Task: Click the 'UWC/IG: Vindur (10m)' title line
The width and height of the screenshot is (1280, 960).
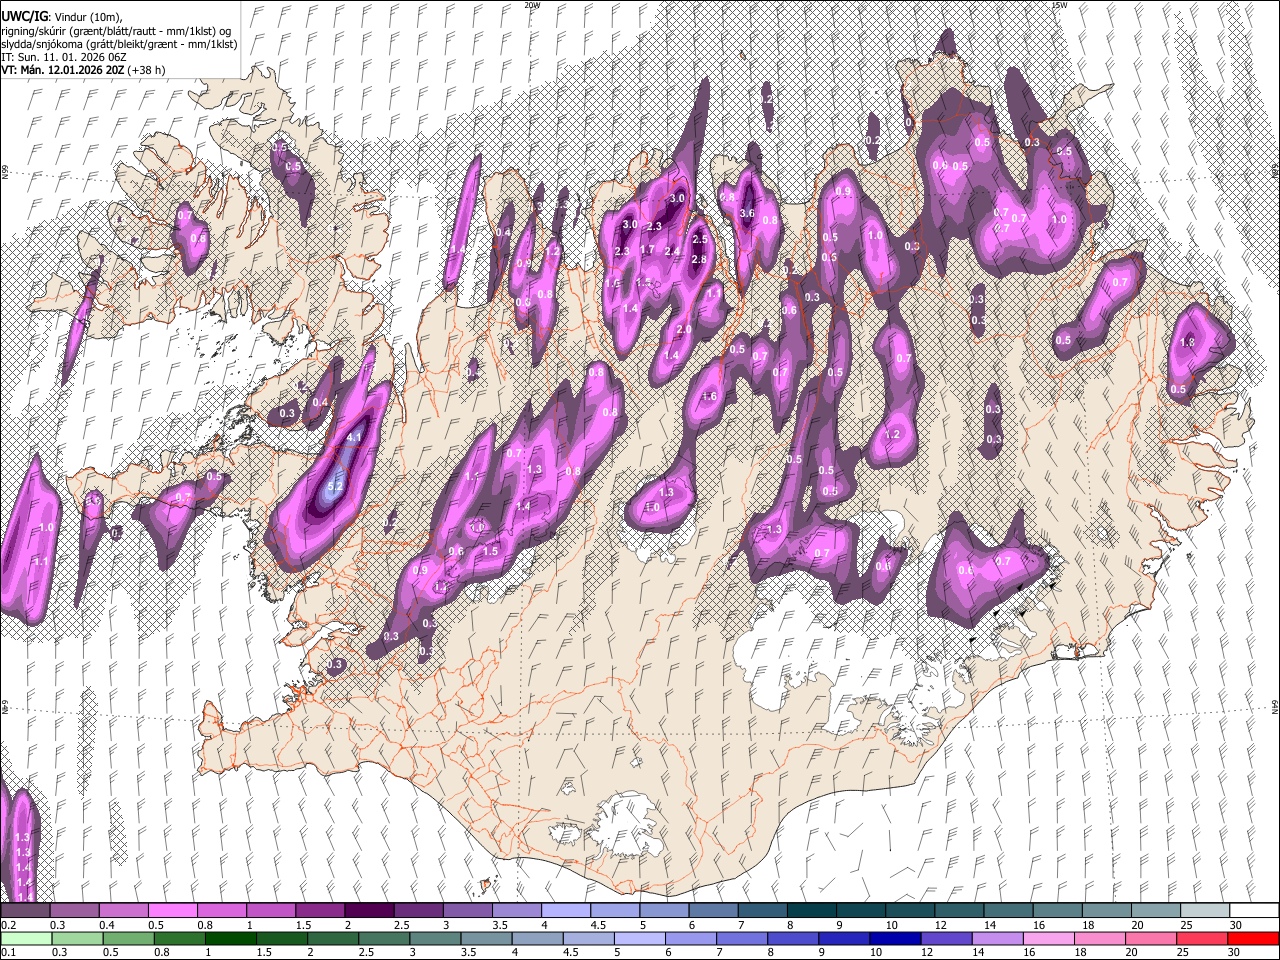Action: (61, 16)
